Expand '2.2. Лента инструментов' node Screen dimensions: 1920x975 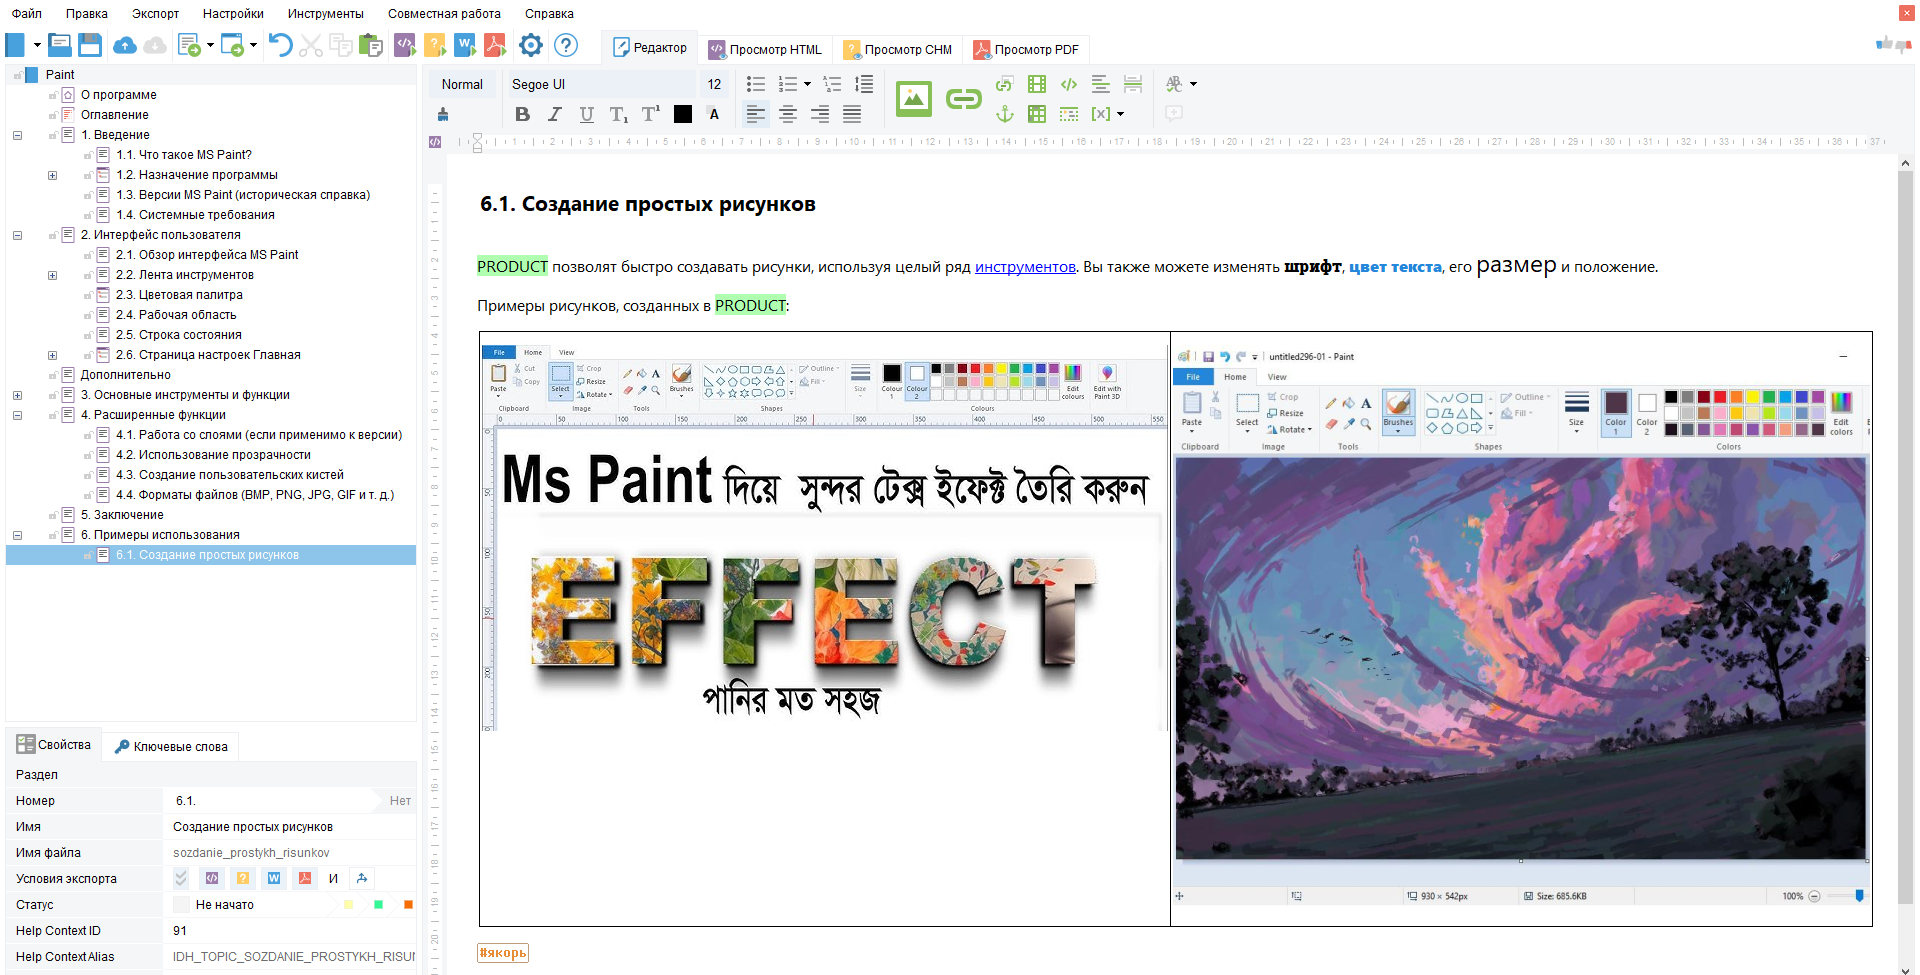[52, 275]
